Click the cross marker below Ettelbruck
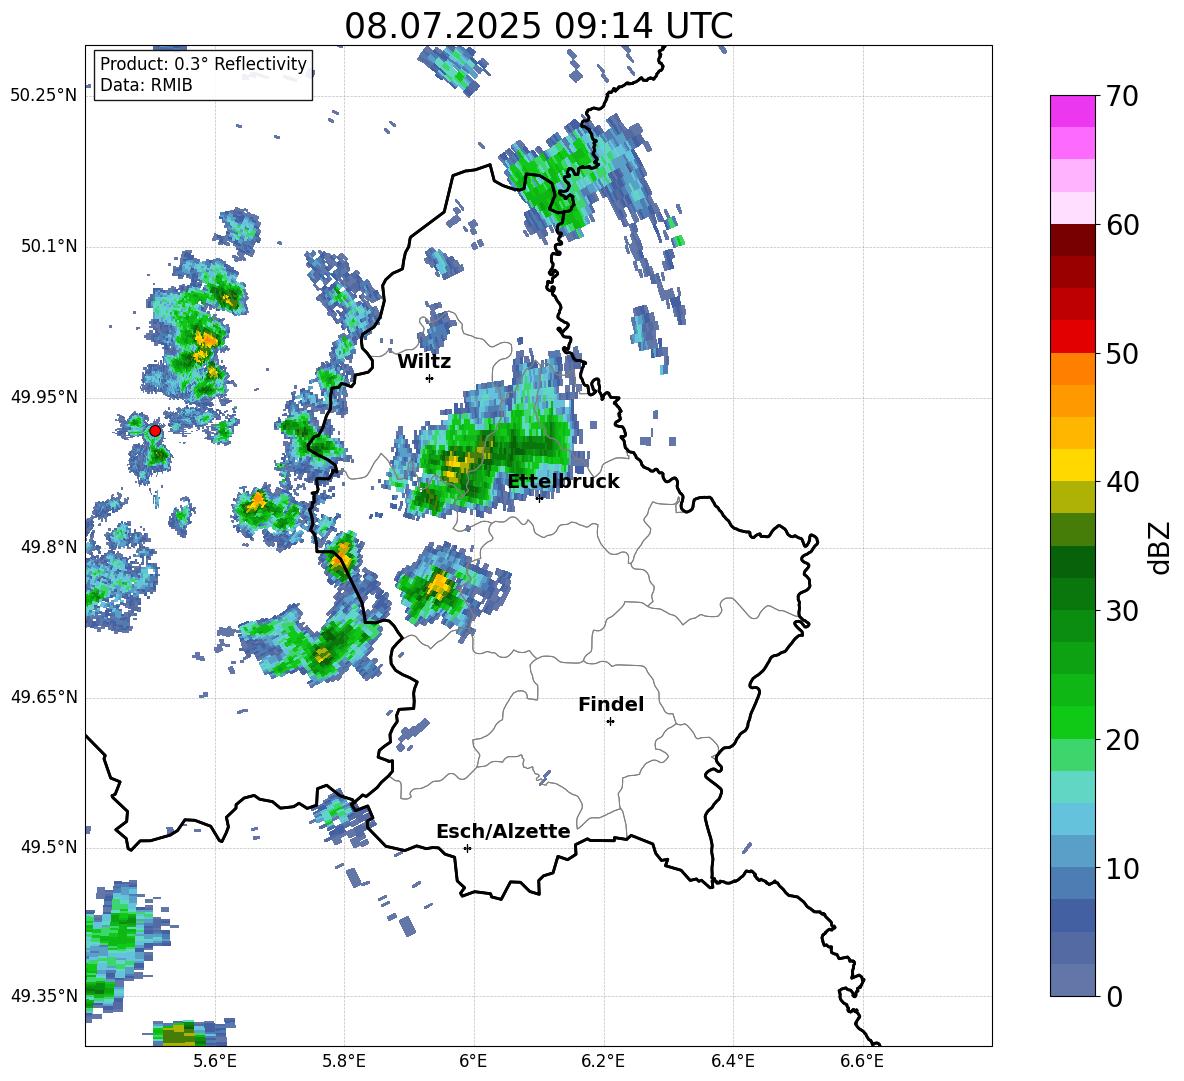This screenshot has width=1184, height=1081. [x=539, y=497]
